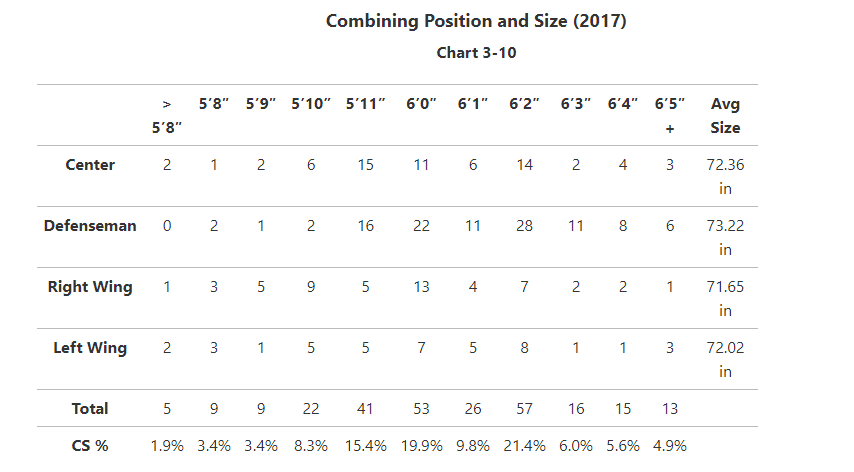
Task: Click the Avg Size column header
Action: (725, 115)
